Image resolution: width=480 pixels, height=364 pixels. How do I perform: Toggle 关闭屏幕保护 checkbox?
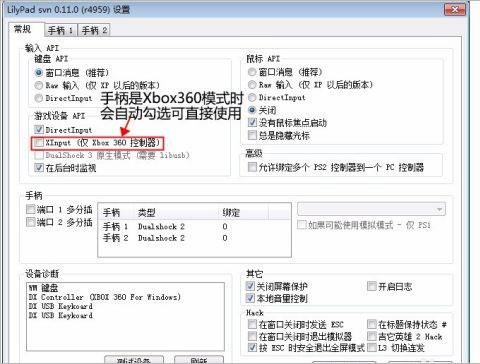point(250,286)
